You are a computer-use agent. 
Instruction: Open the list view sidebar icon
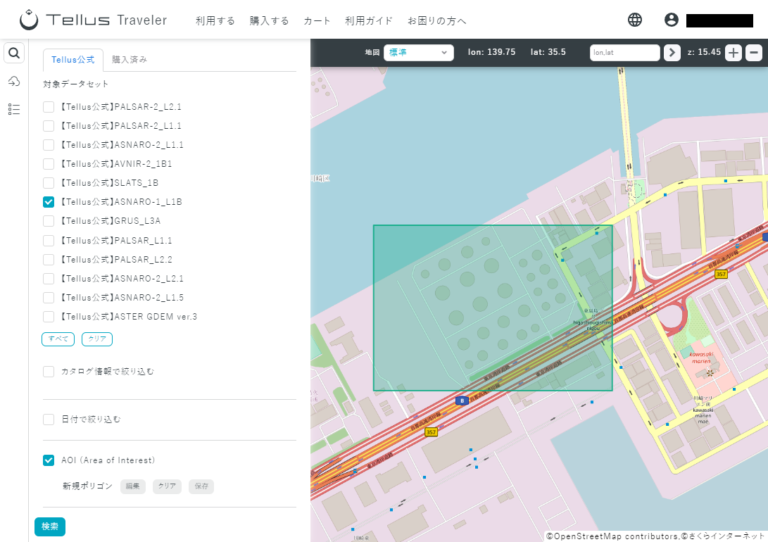coord(14,109)
